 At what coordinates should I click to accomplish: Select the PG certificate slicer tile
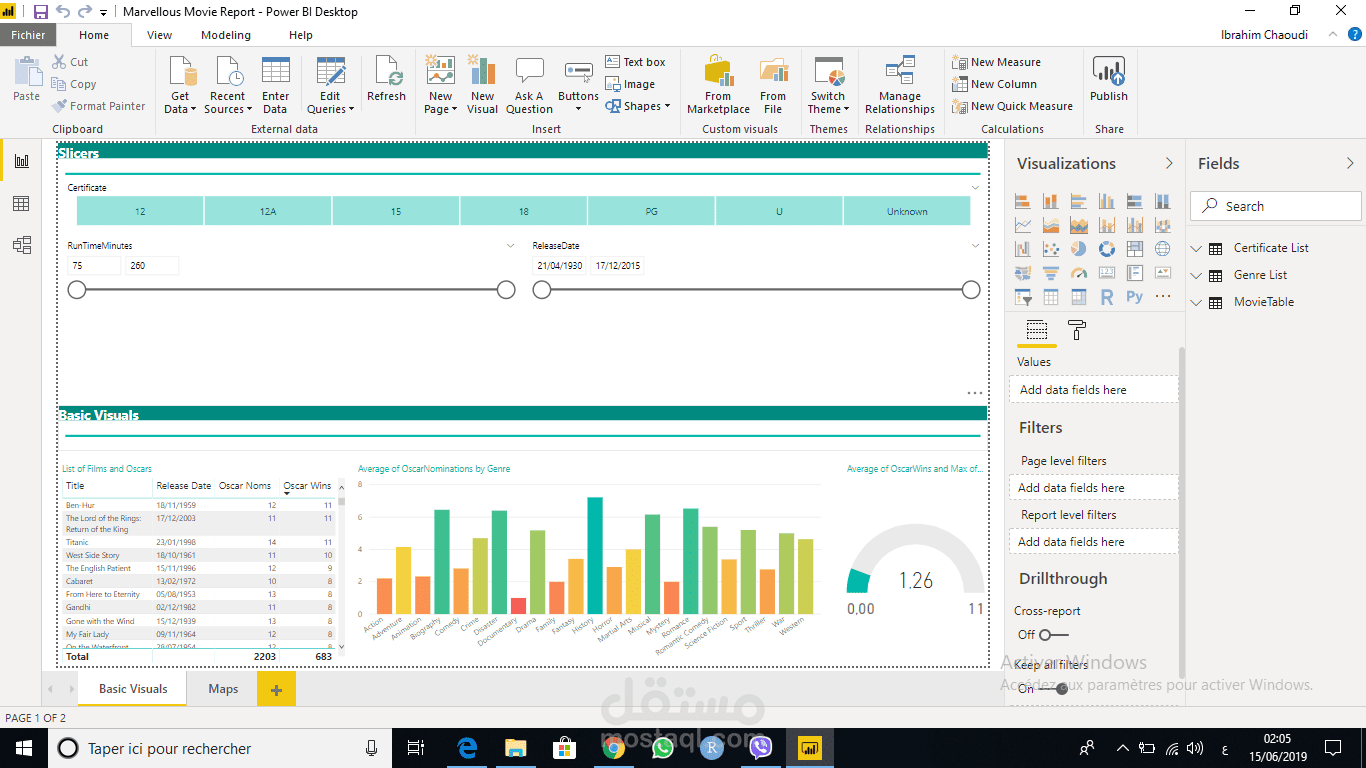click(x=651, y=211)
